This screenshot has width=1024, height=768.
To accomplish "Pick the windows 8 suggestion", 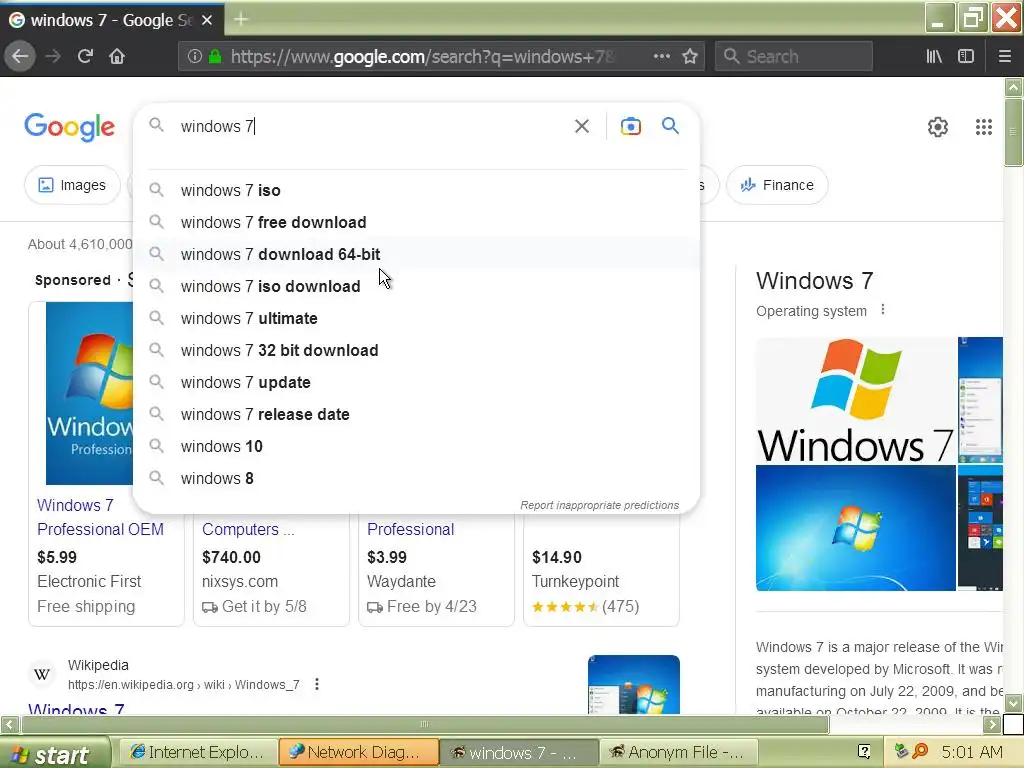I will click(x=417, y=478).
